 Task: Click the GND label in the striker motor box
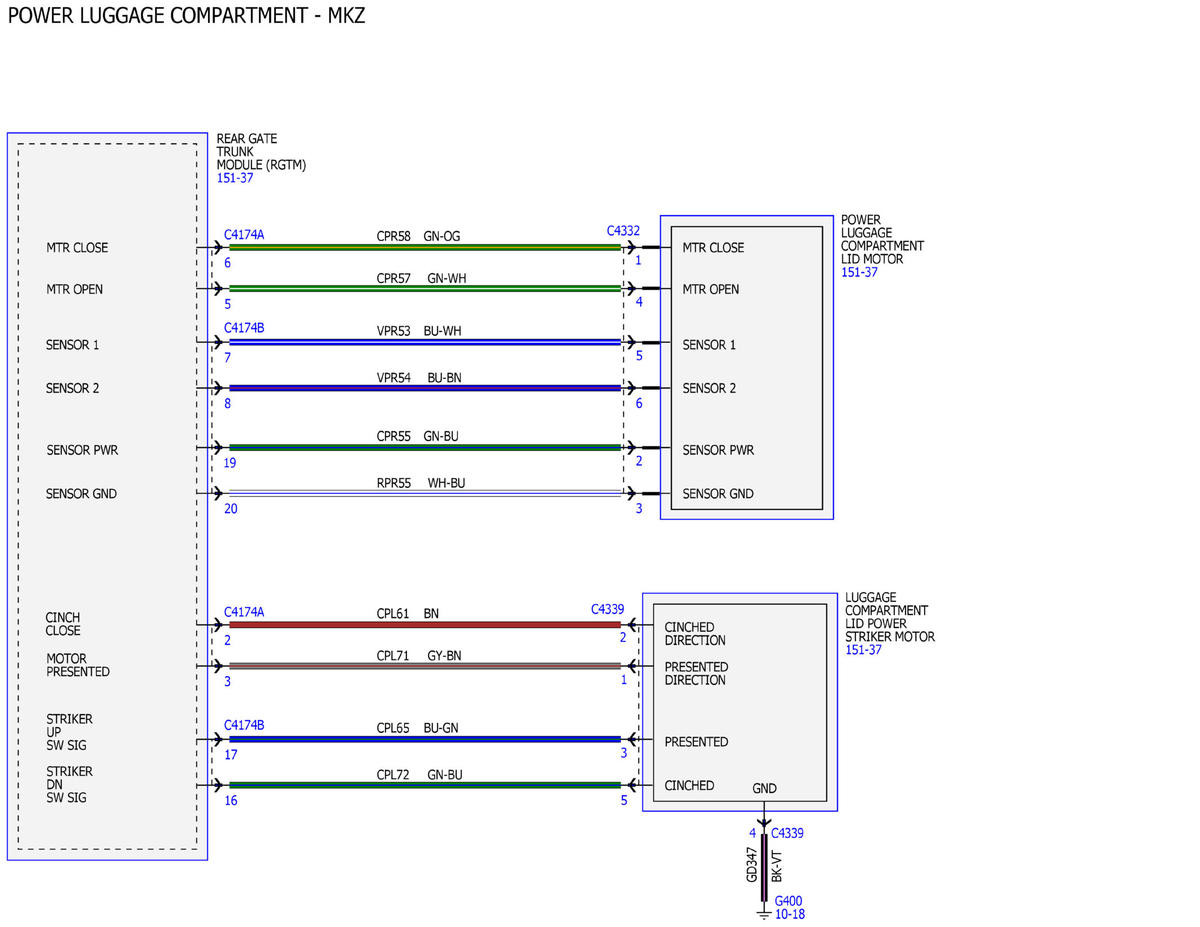(x=764, y=789)
